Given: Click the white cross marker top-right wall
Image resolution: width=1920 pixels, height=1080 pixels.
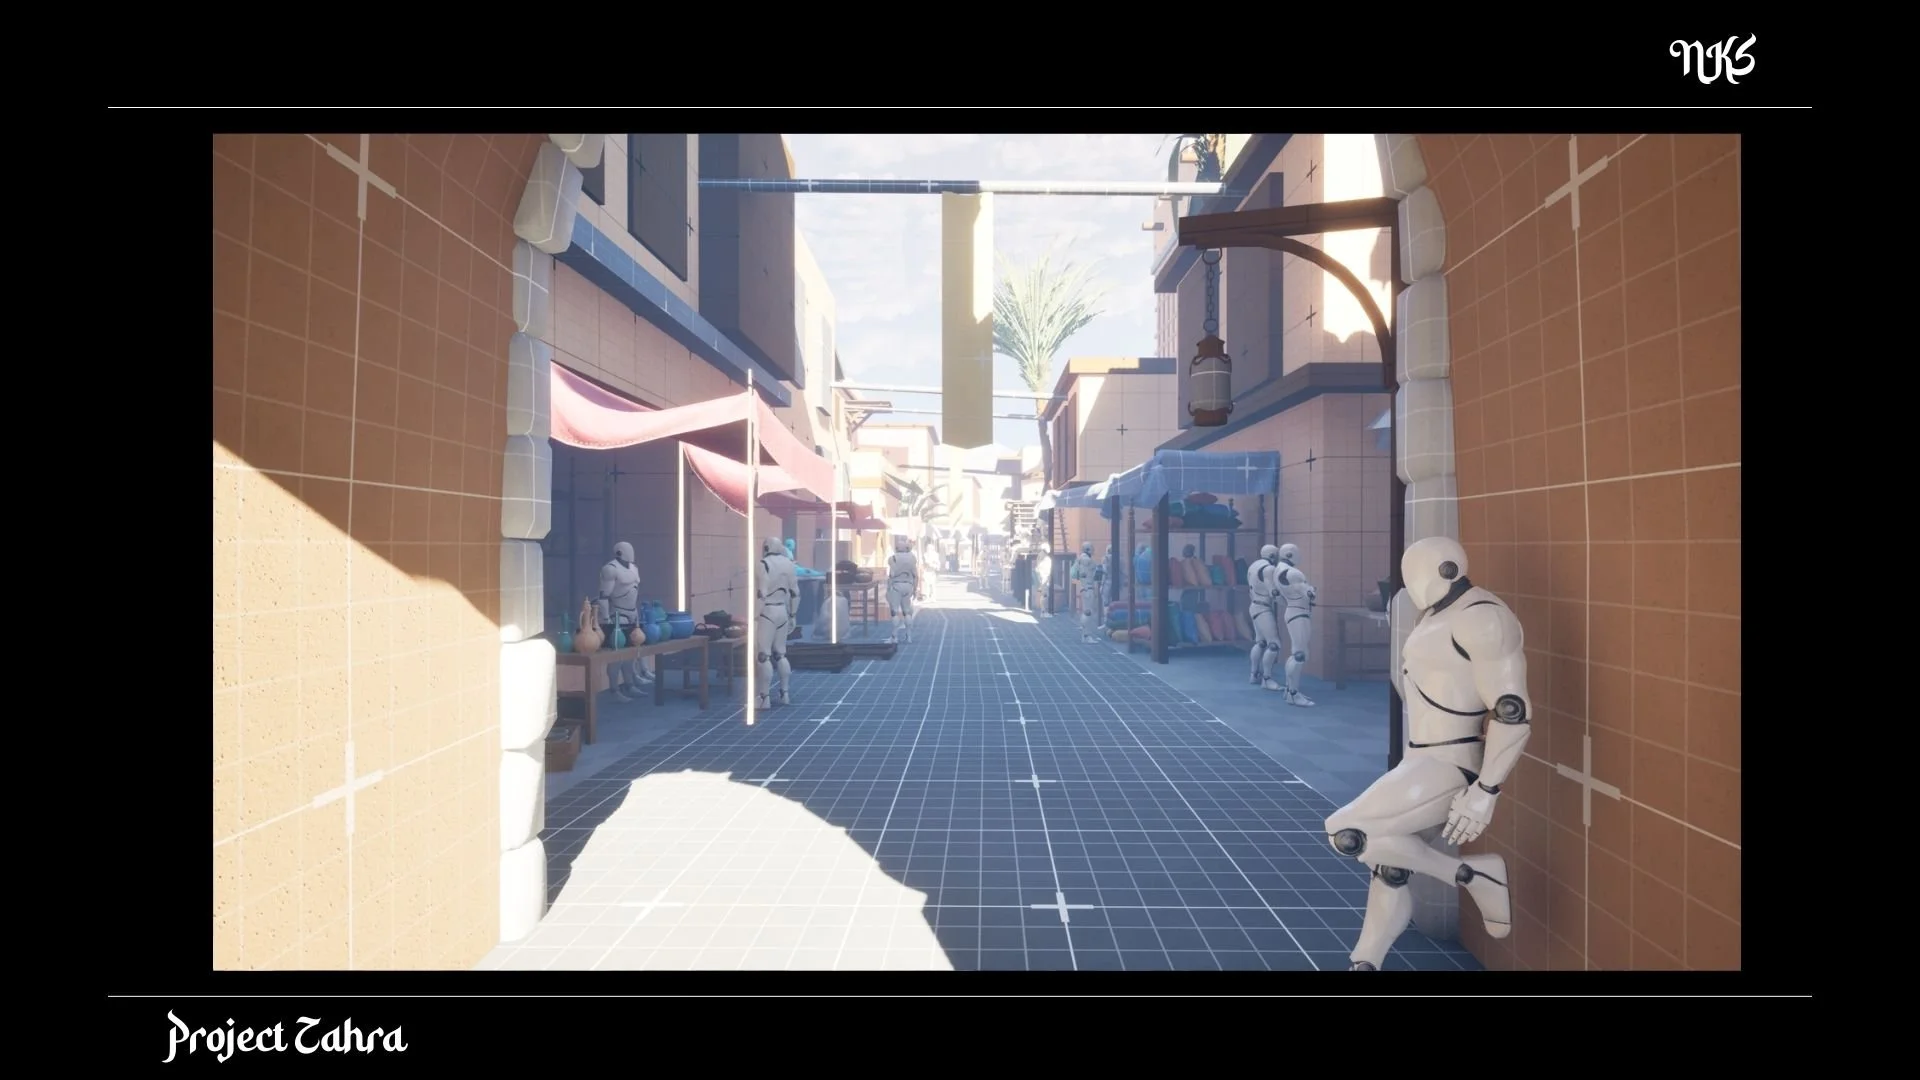Looking at the screenshot, I should click(x=1575, y=185).
